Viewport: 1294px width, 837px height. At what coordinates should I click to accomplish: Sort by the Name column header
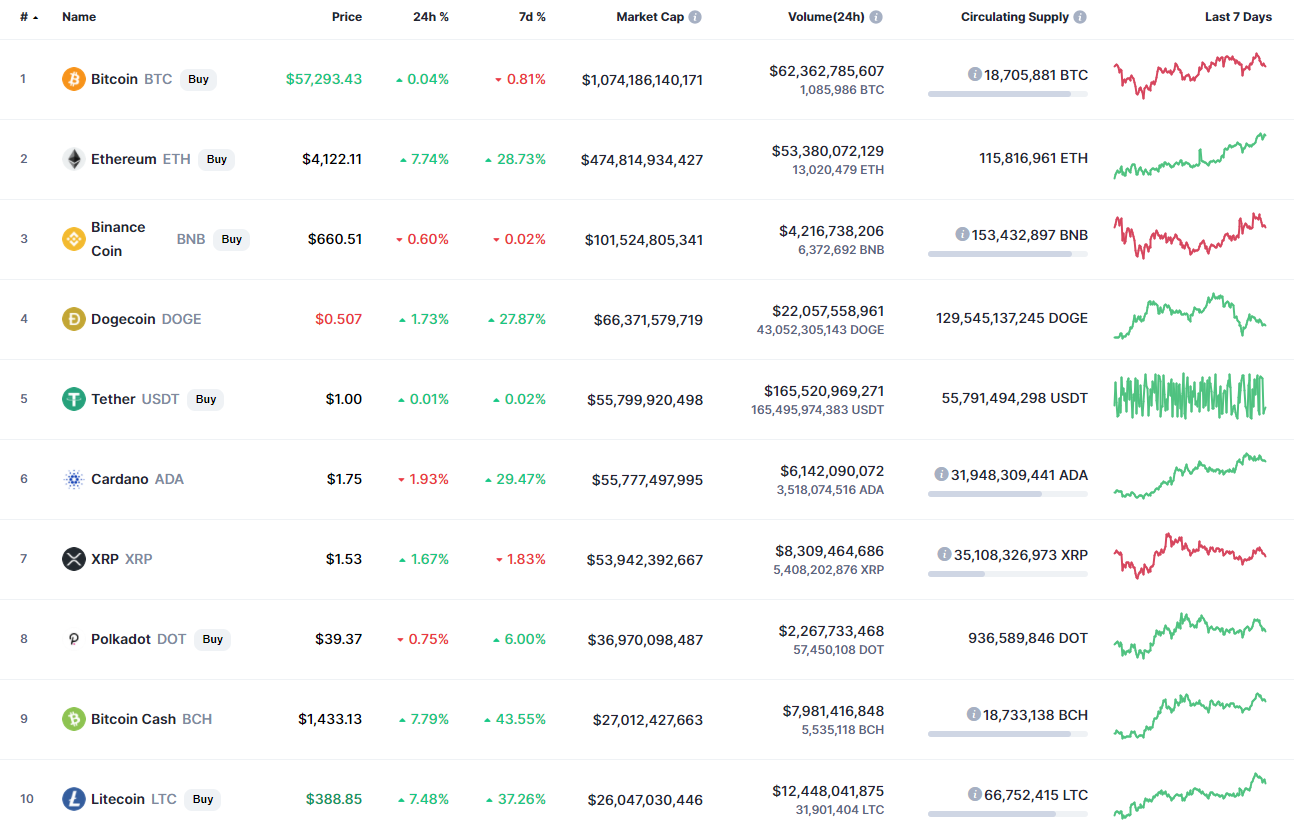coord(79,17)
